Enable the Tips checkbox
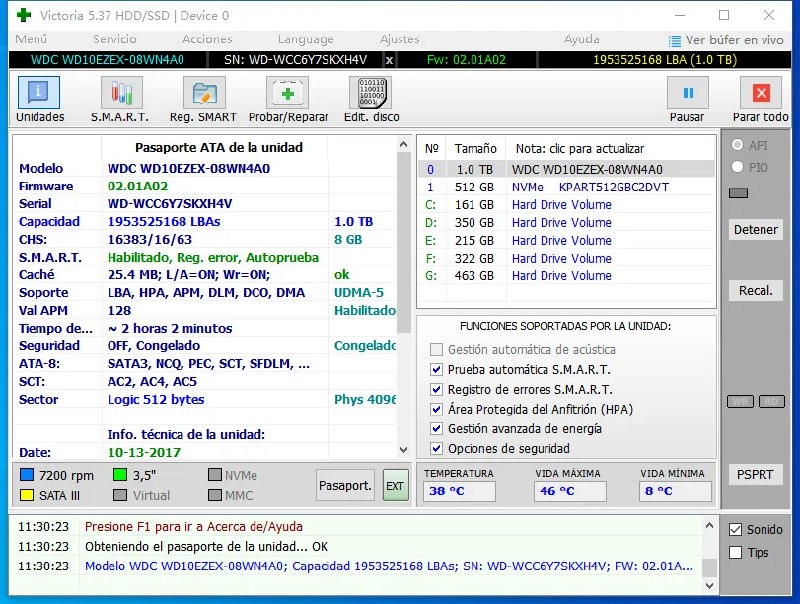Image resolution: width=800 pixels, height=604 pixels. pos(735,552)
